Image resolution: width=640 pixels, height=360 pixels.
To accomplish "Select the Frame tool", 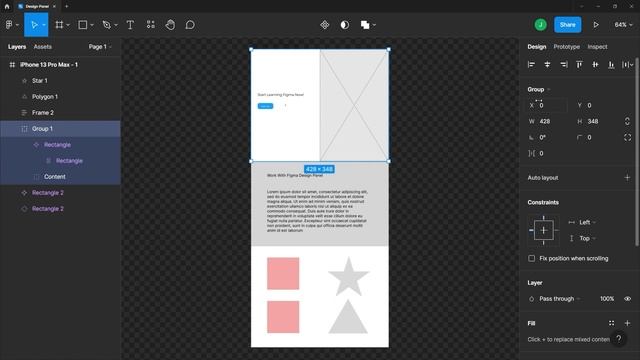I will [59, 25].
